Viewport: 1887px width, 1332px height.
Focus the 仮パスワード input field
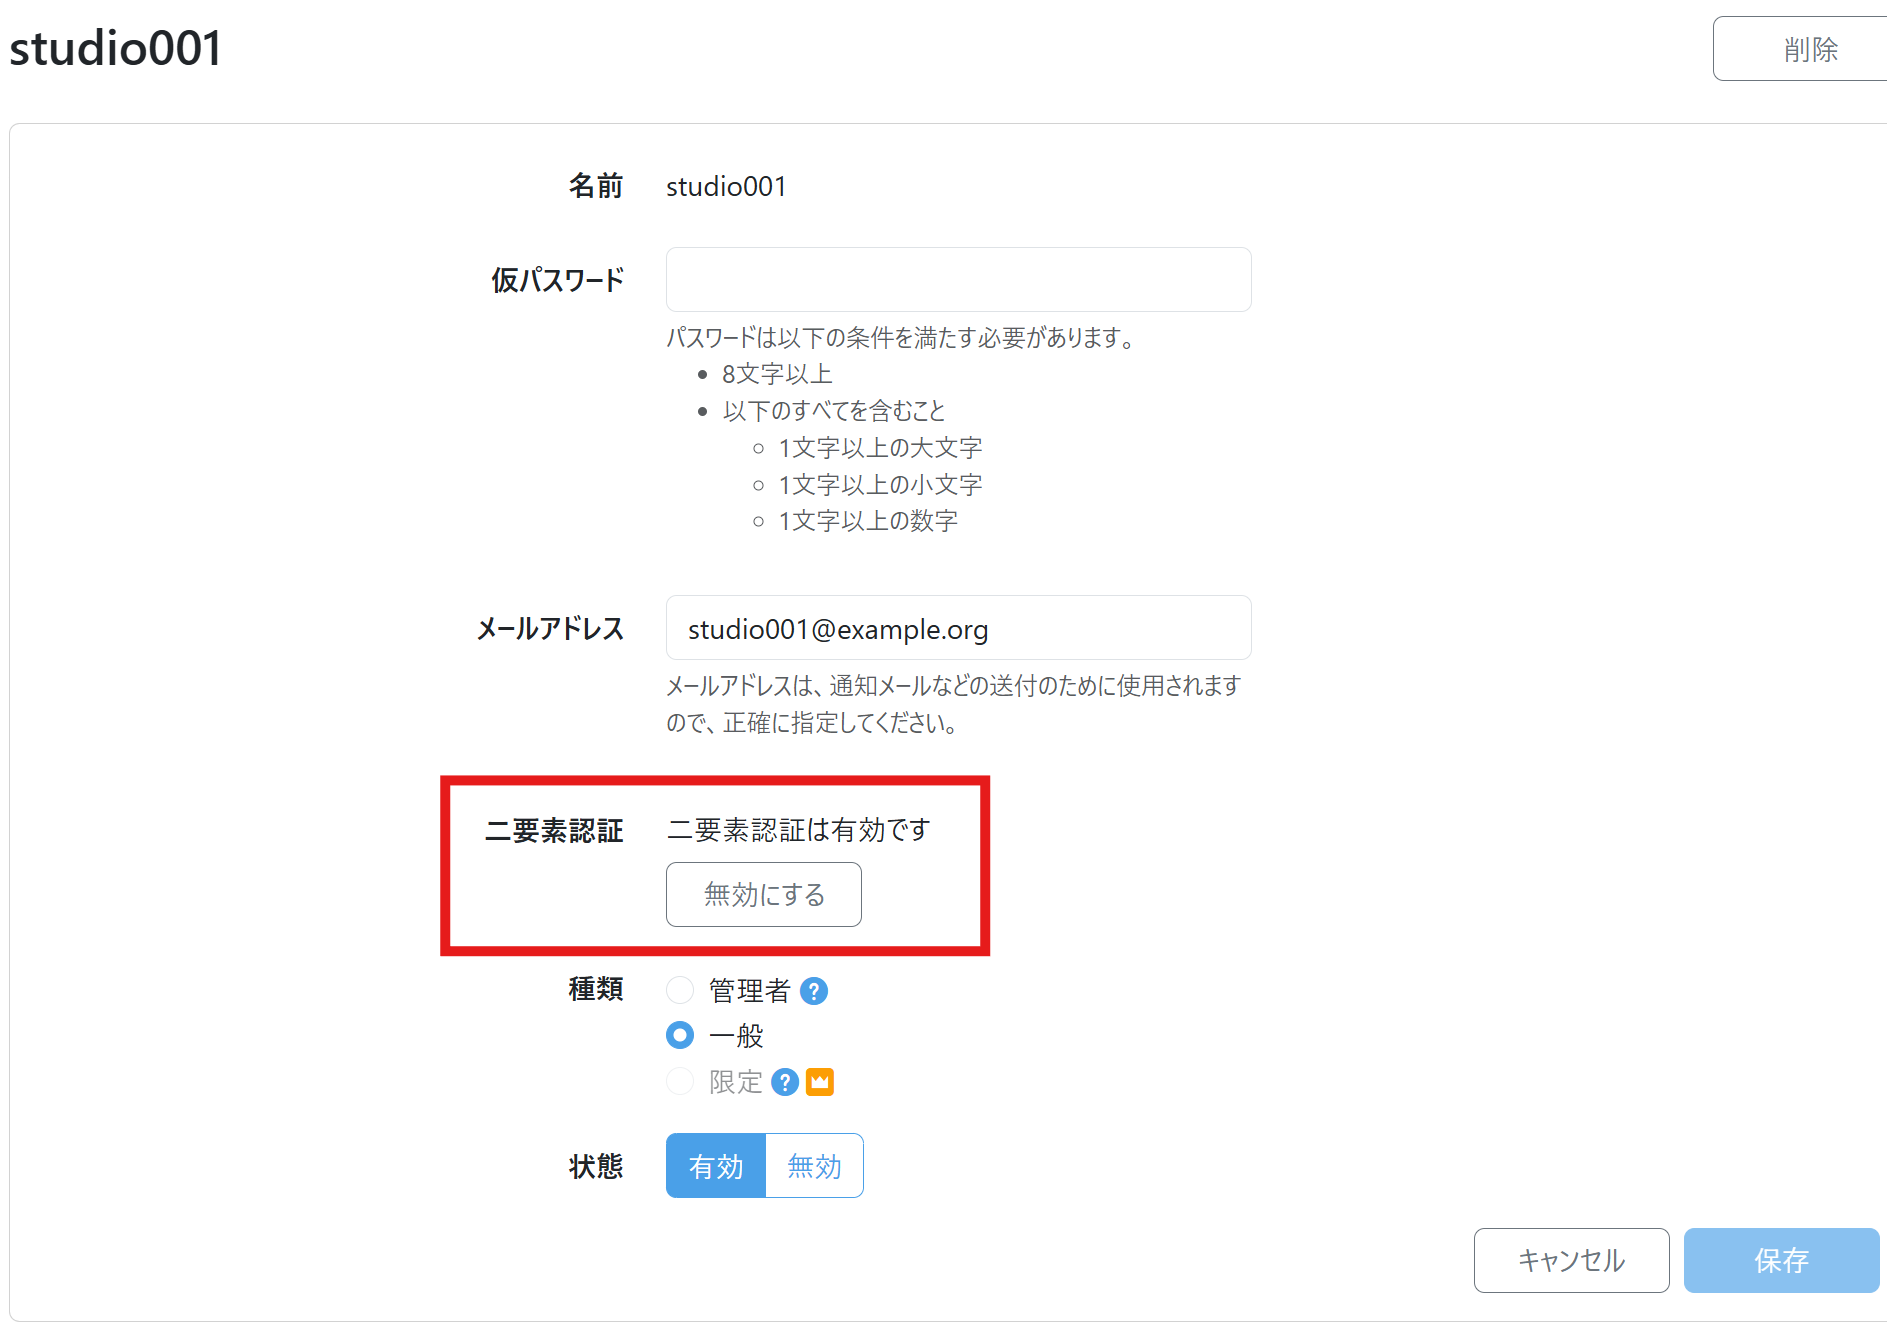click(x=958, y=280)
